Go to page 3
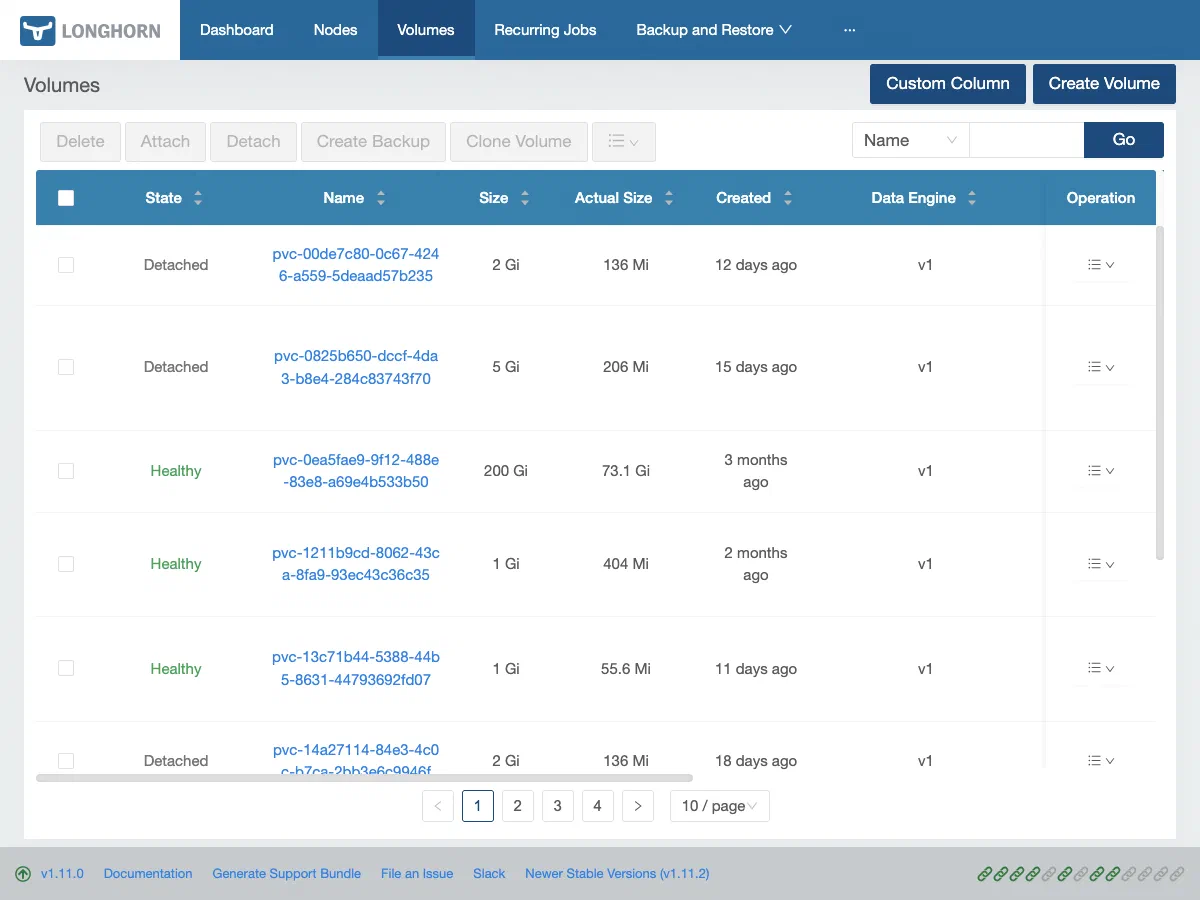This screenshot has height=900, width=1200. (558, 806)
